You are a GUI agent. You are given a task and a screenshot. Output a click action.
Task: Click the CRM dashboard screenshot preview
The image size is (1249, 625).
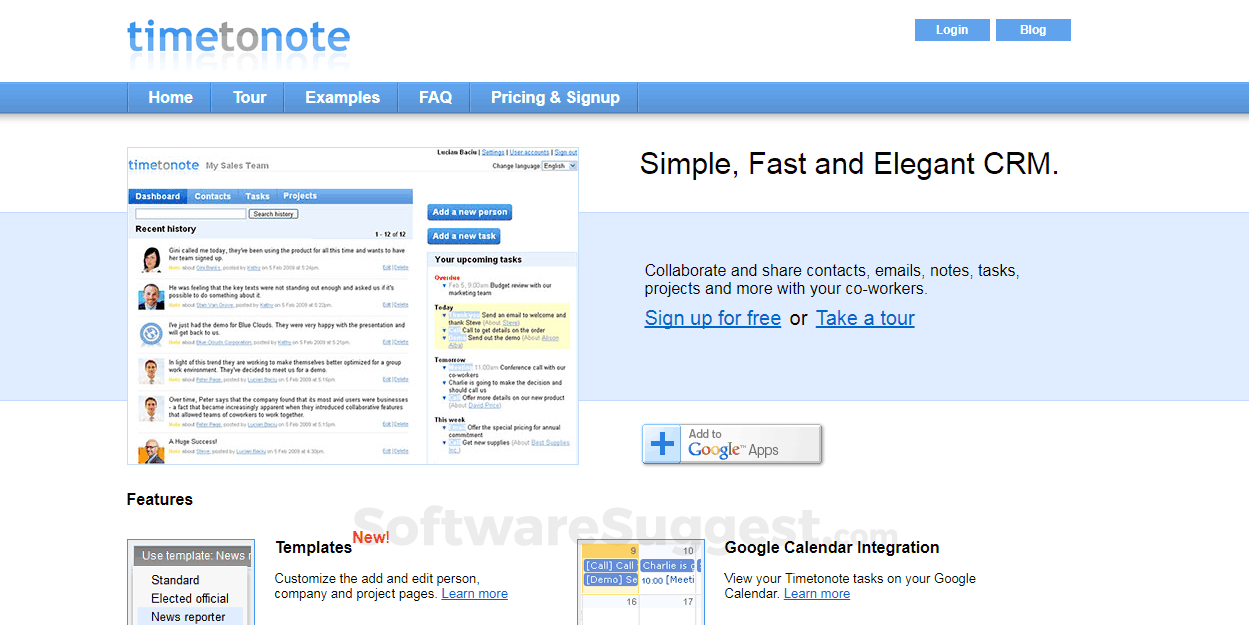click(x=353, y=306)
